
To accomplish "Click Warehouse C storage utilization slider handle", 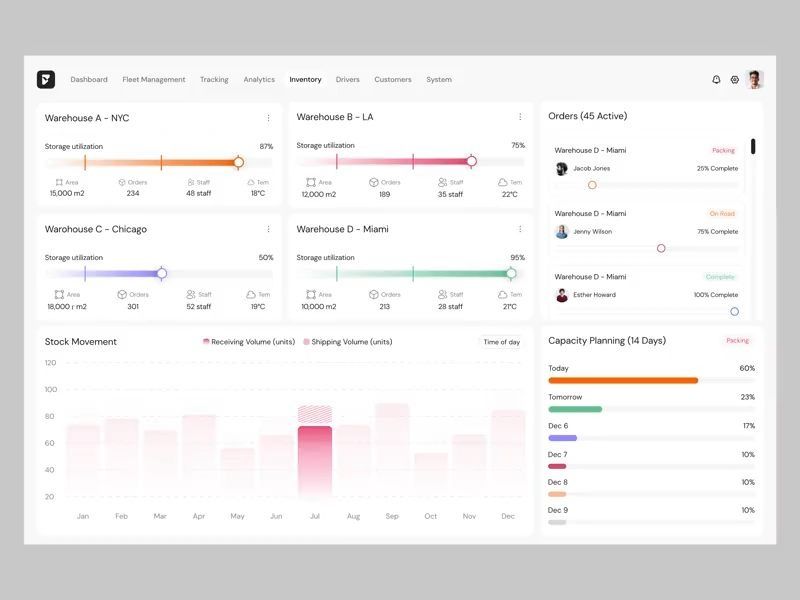I will pyautogui.click(x=162, y=273).
